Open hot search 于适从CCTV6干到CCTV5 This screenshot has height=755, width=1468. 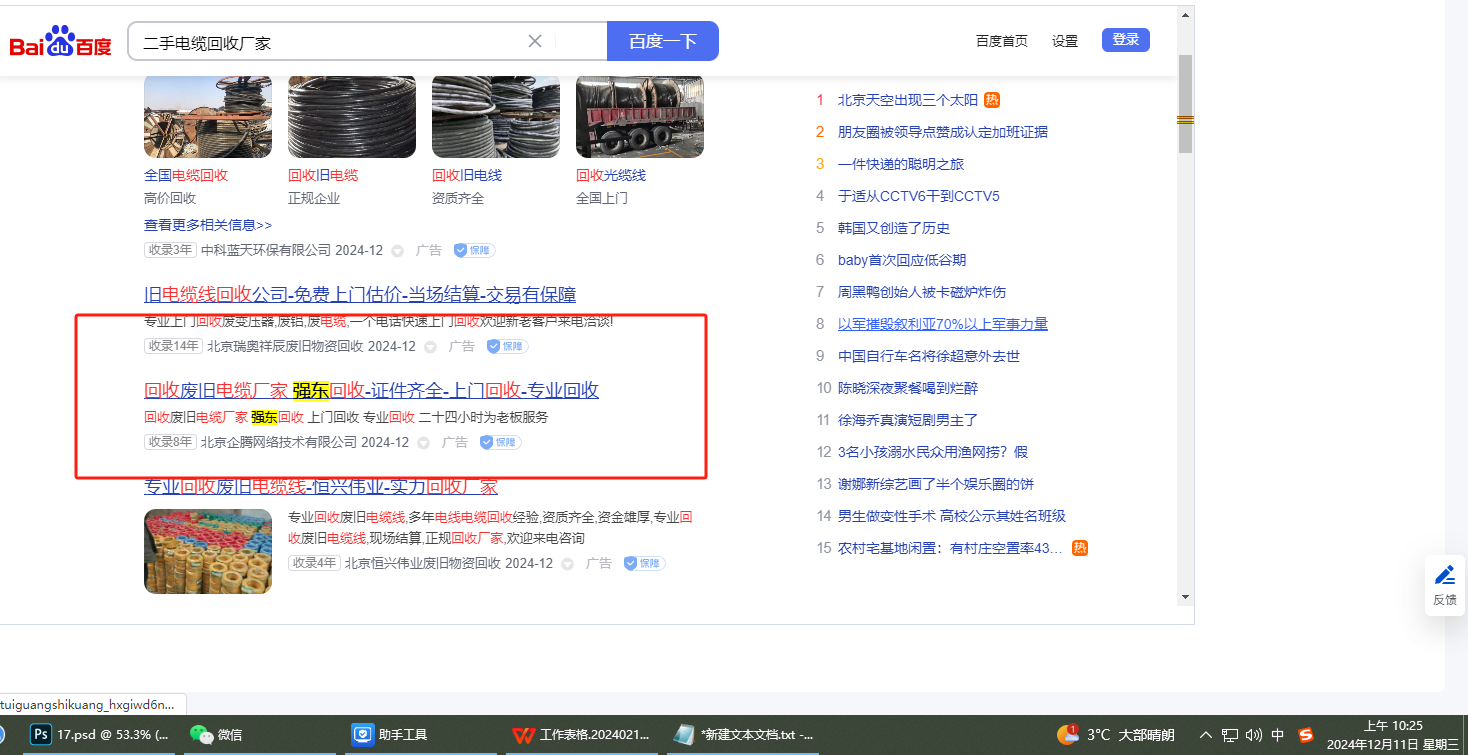[x=919, y=196]
